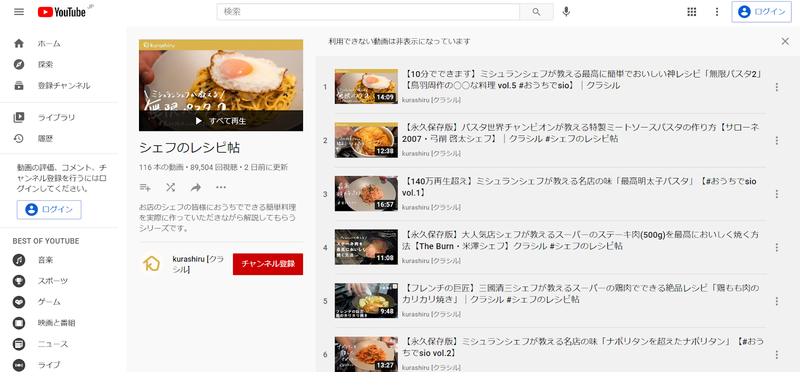Click the compass explore icon
This screenshot has height=372, width=800.
[19, 65]
